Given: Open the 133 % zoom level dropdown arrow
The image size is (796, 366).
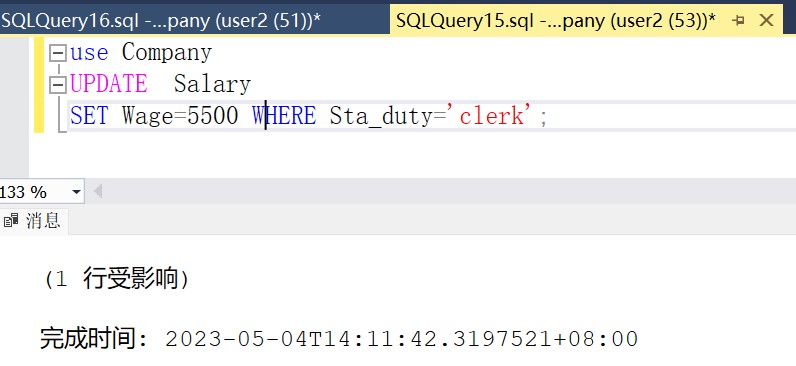Looking at the screenshot, I should pyautogui.click(x=77, y=192).
